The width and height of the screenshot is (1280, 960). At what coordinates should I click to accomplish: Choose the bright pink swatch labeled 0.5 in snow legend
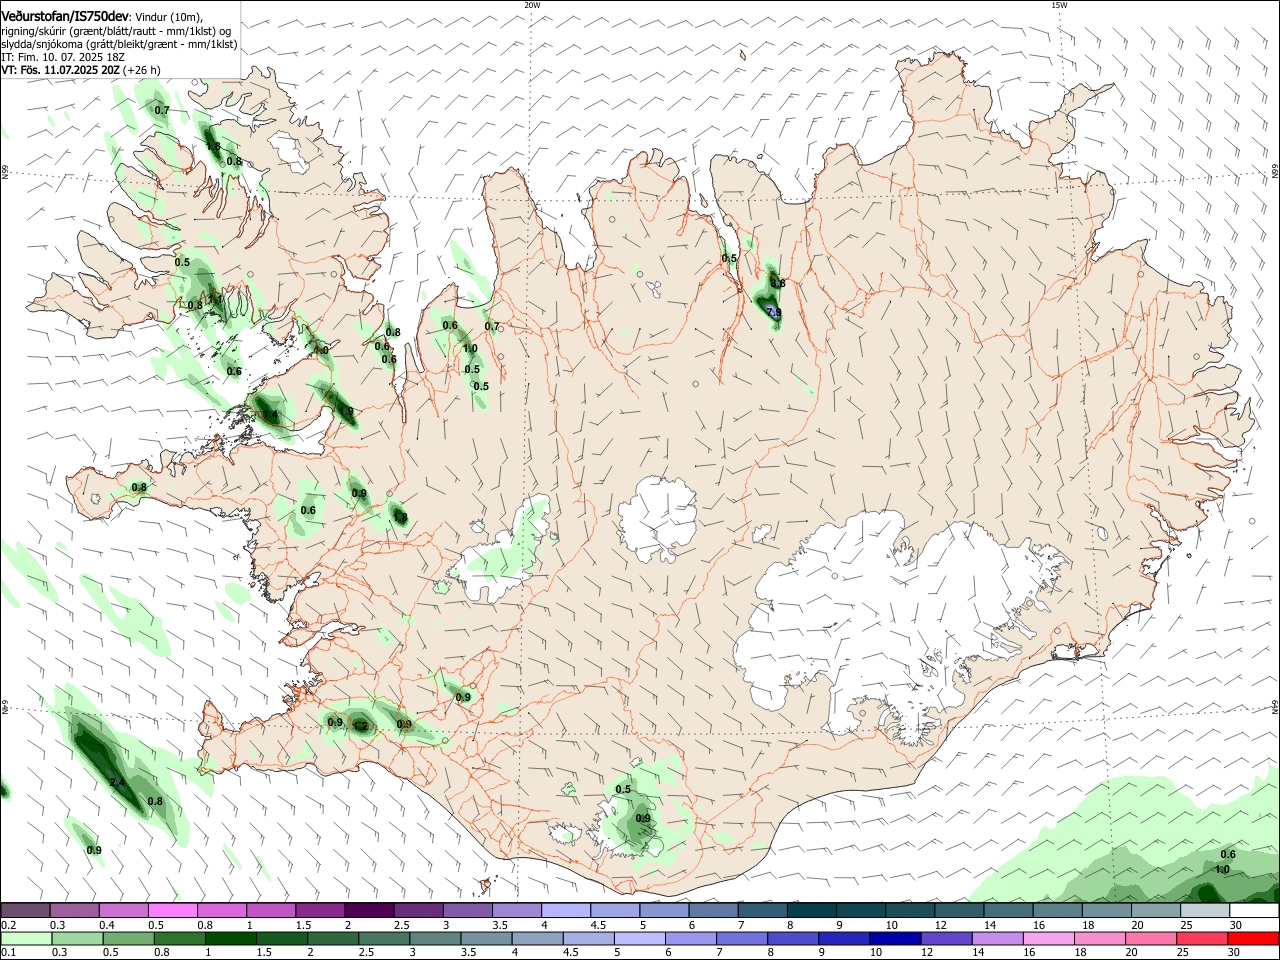click(172, 910)
